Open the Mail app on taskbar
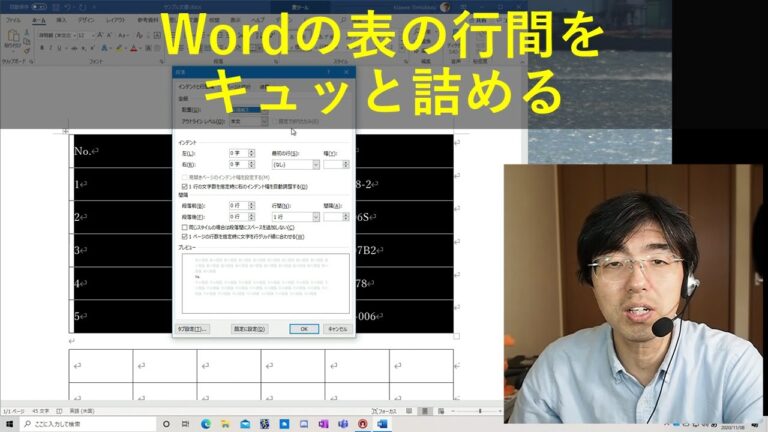Viewport: 768px width, 432px height. [x=245, y=424]
